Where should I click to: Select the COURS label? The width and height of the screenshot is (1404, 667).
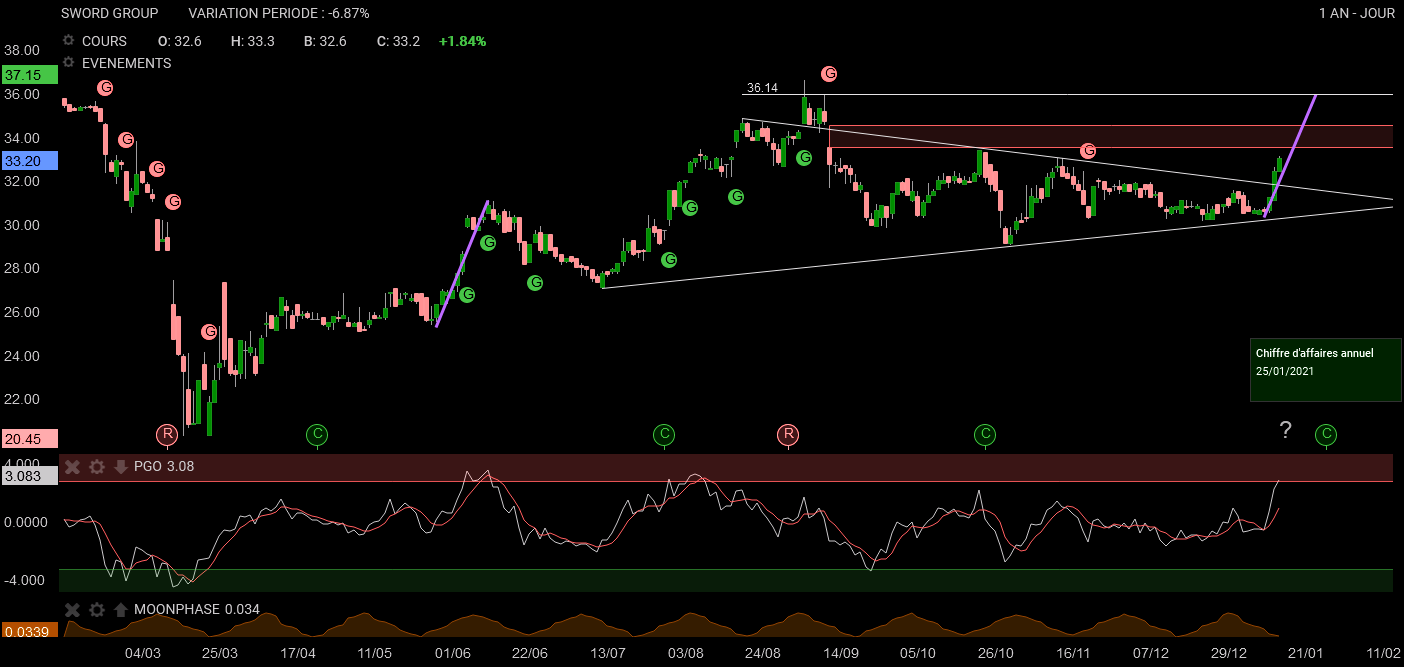tap(104, 41)
